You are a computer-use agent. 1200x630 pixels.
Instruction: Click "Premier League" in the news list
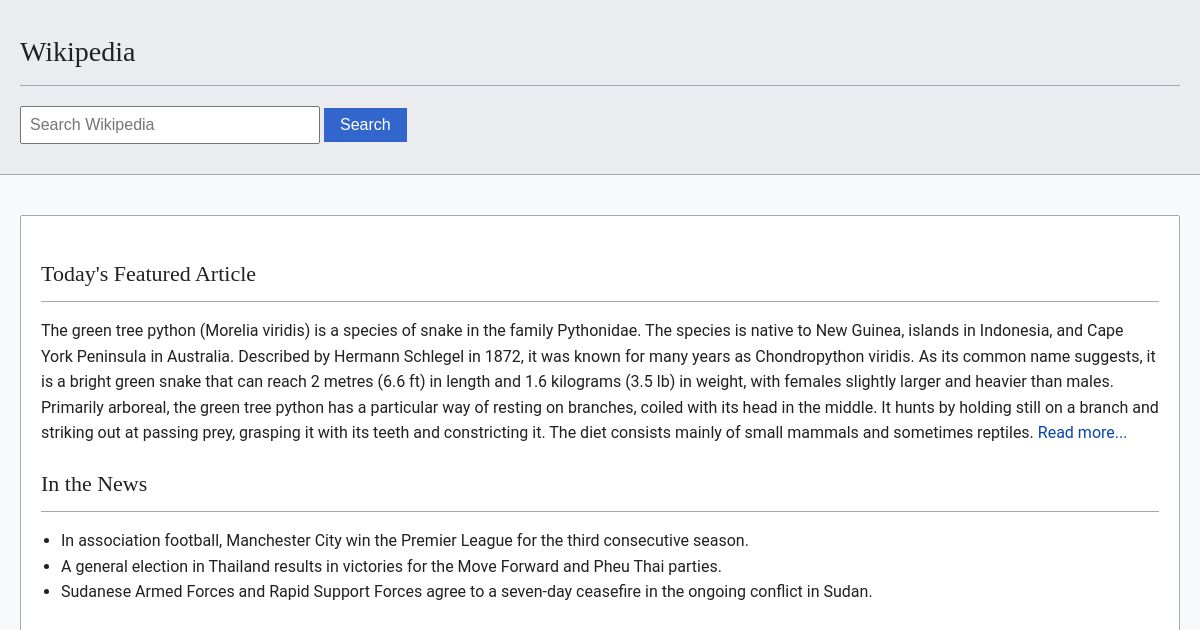(456, 541)
